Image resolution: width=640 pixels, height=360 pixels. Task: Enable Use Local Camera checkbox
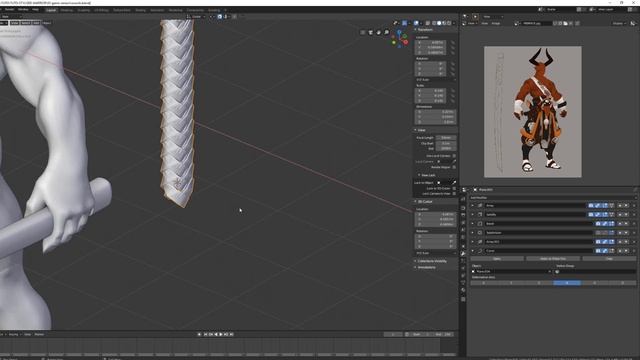[x=454, y=156]
